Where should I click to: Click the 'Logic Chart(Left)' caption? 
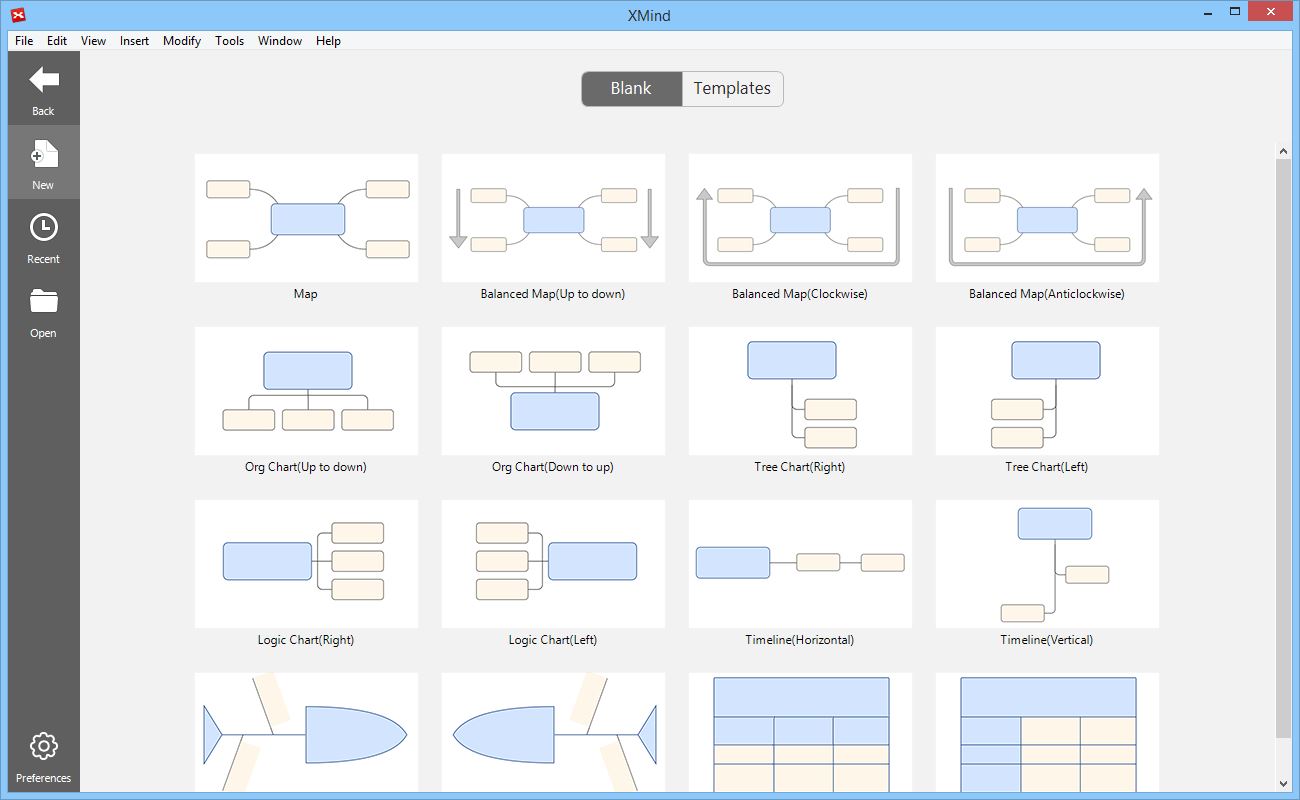click(553, 640)
